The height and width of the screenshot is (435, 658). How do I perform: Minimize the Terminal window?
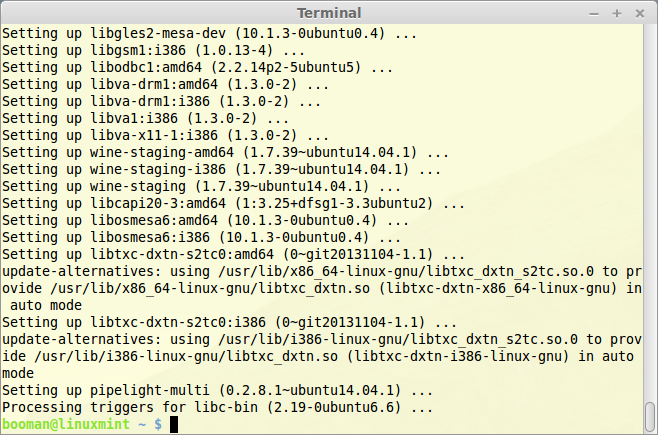pos(593,14)
